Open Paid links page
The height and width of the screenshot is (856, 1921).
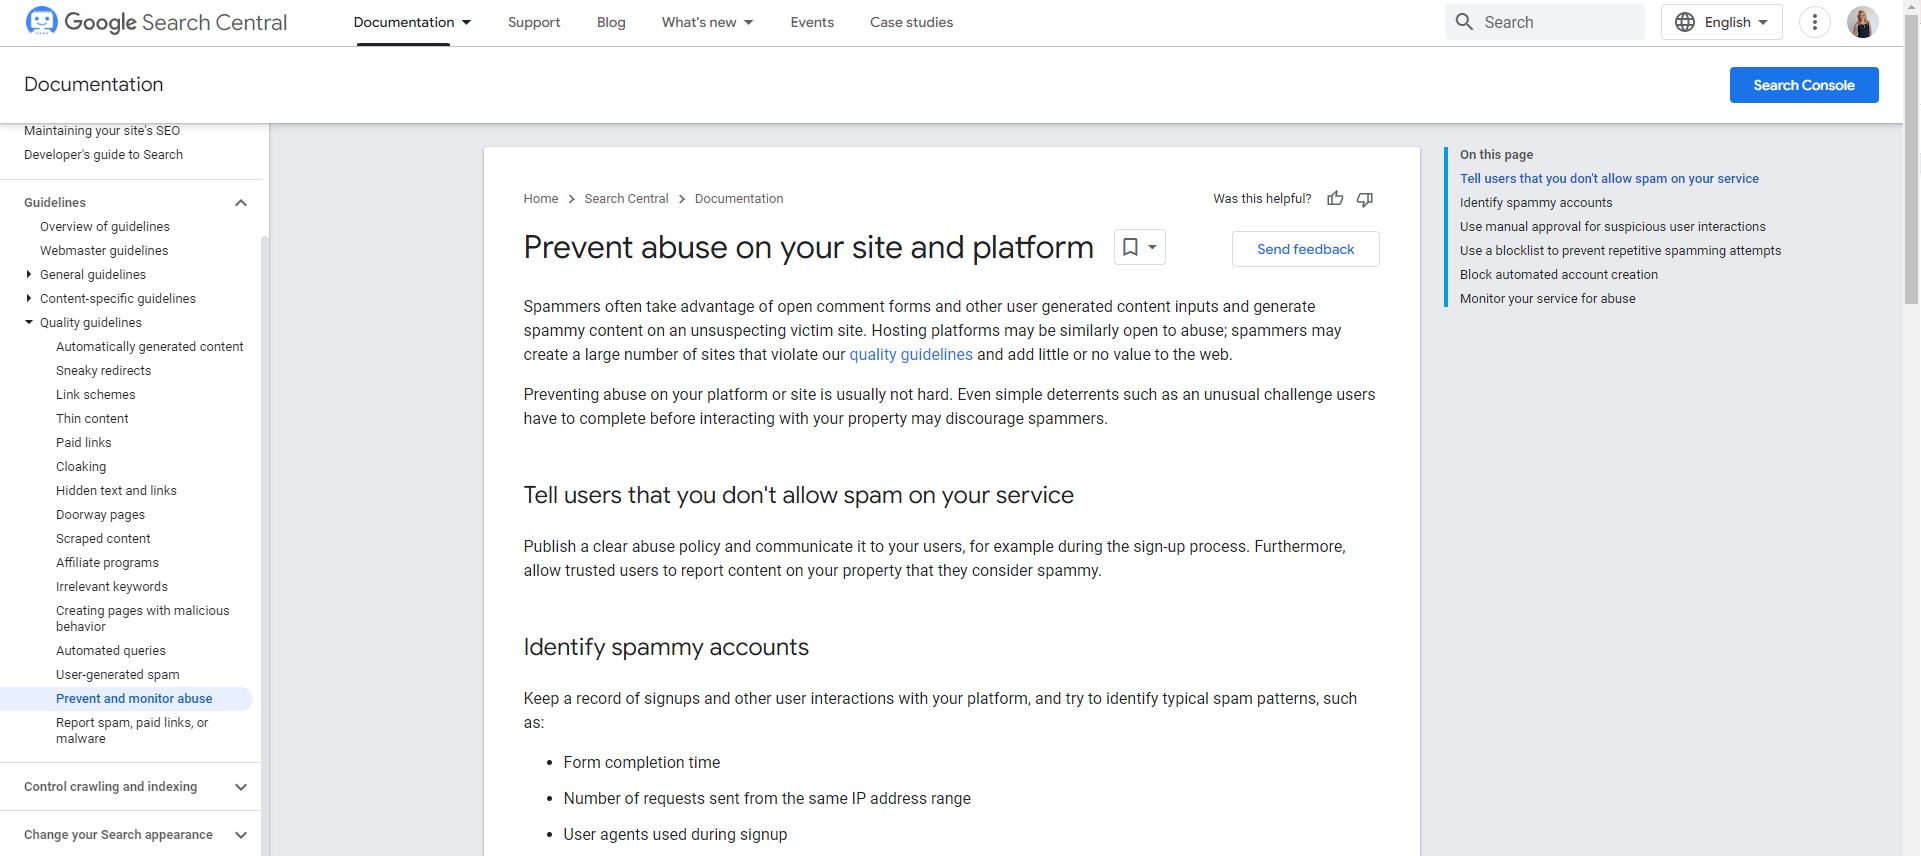tap(84, 443)
